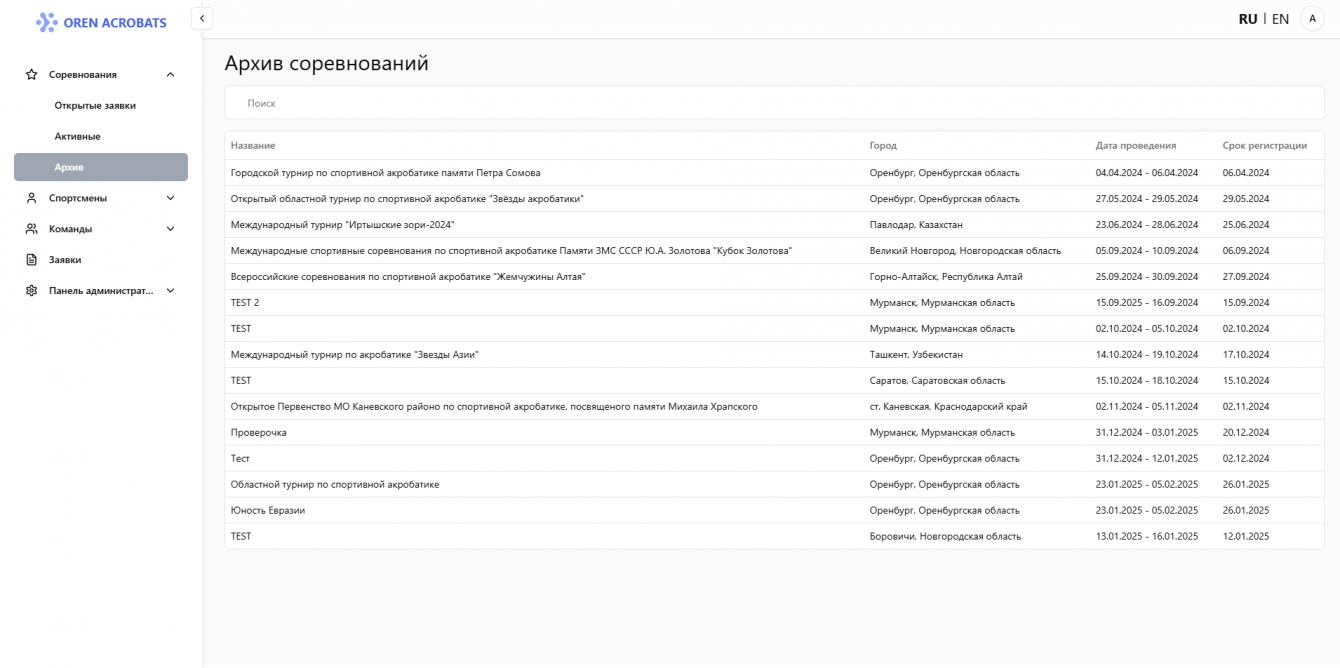The width and height of the screenshot is (1340, 668).
Task: Open the user avatar "A" menu
Action: 1312,19
